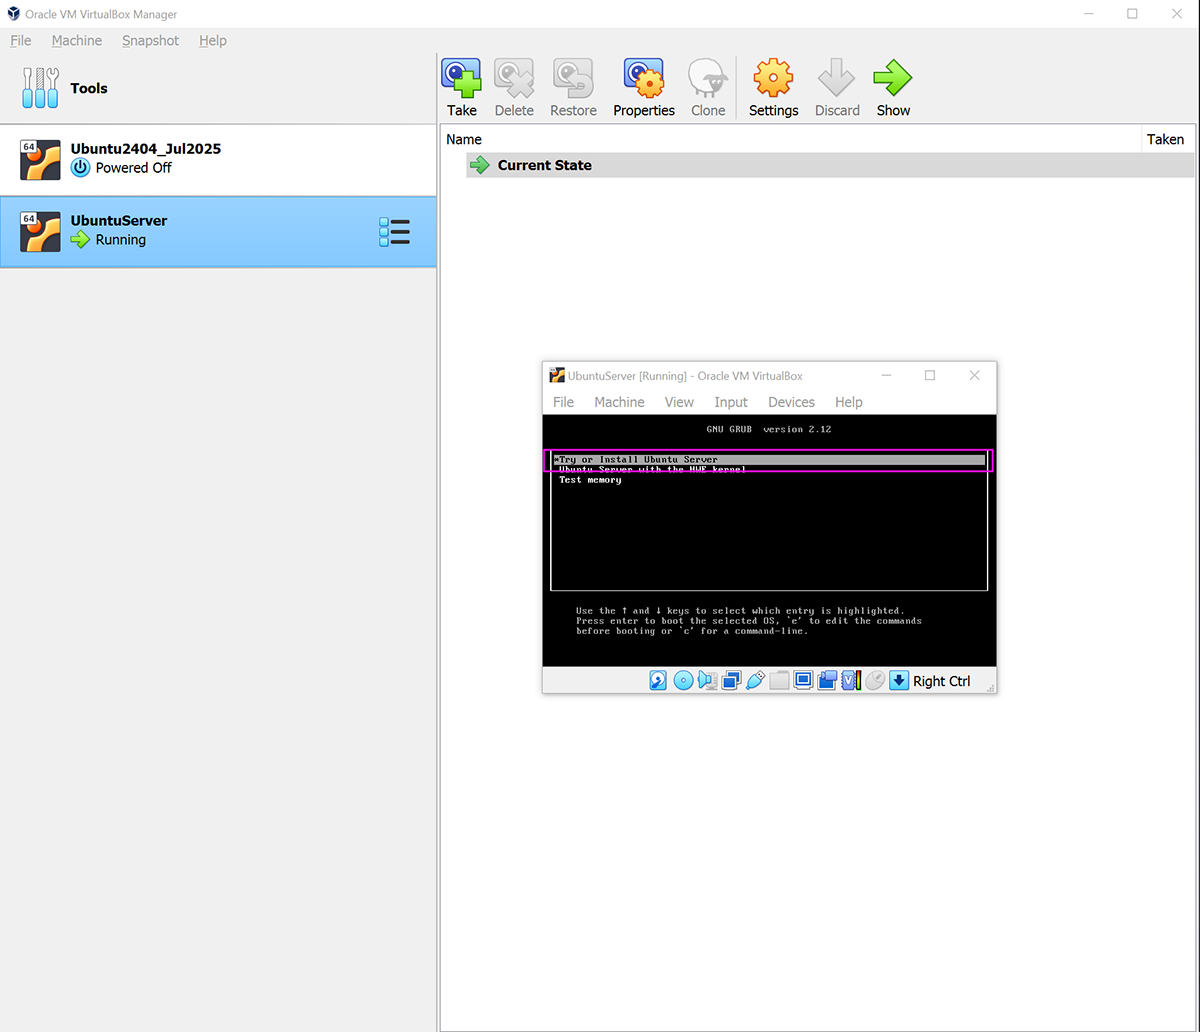Click the CPU execution indicator in VM status bar

[x=851, y=680]
